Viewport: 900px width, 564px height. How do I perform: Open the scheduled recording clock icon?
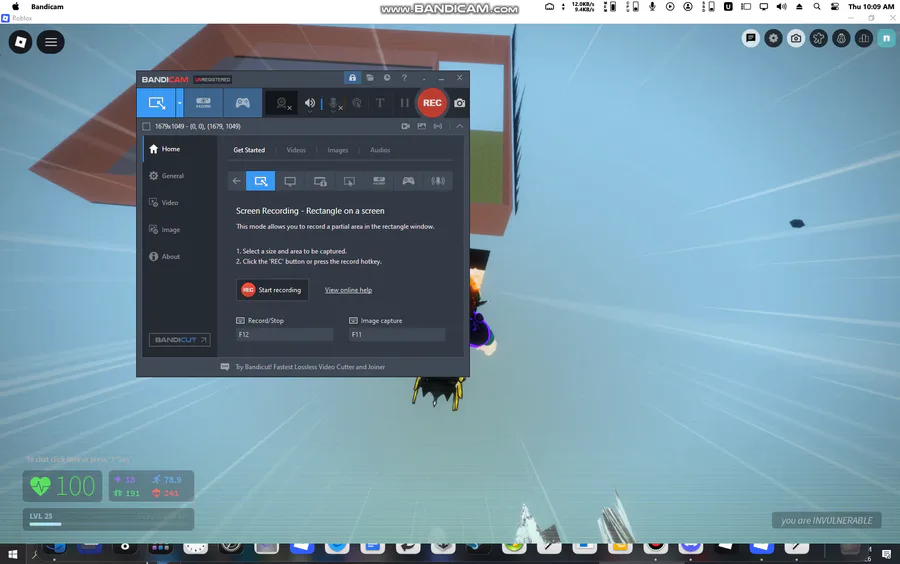387,77
